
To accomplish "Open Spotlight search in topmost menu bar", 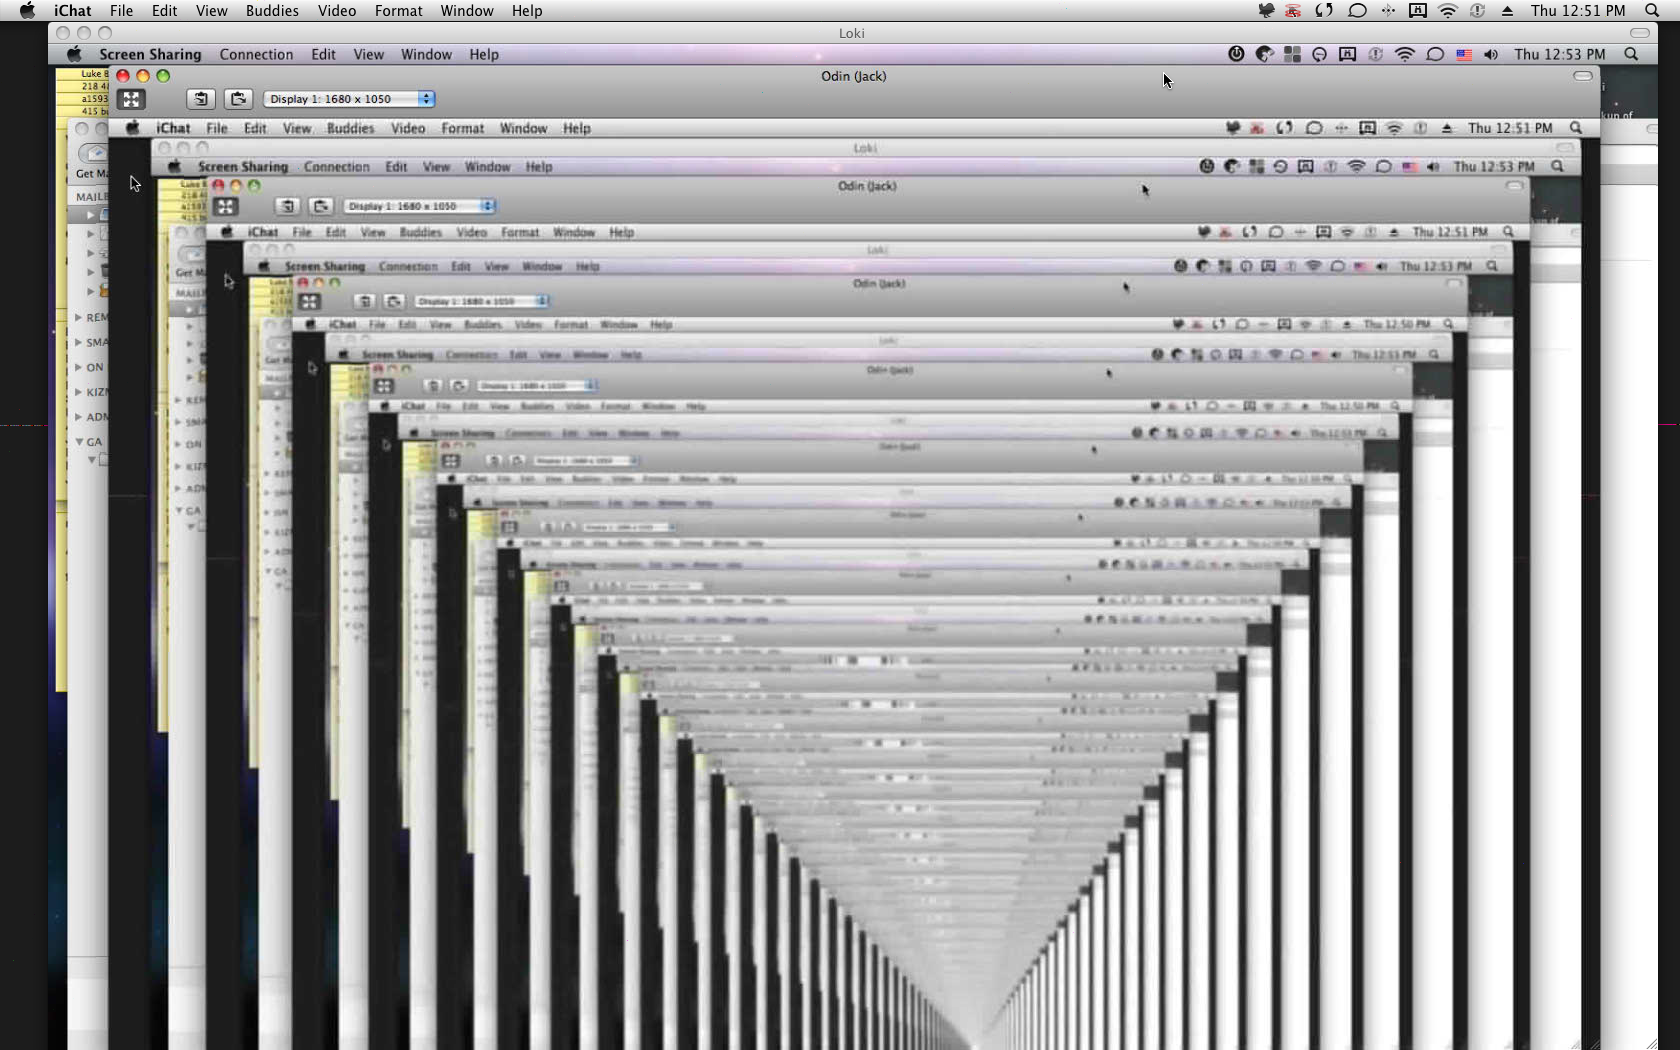I will tap(1652, 11).
